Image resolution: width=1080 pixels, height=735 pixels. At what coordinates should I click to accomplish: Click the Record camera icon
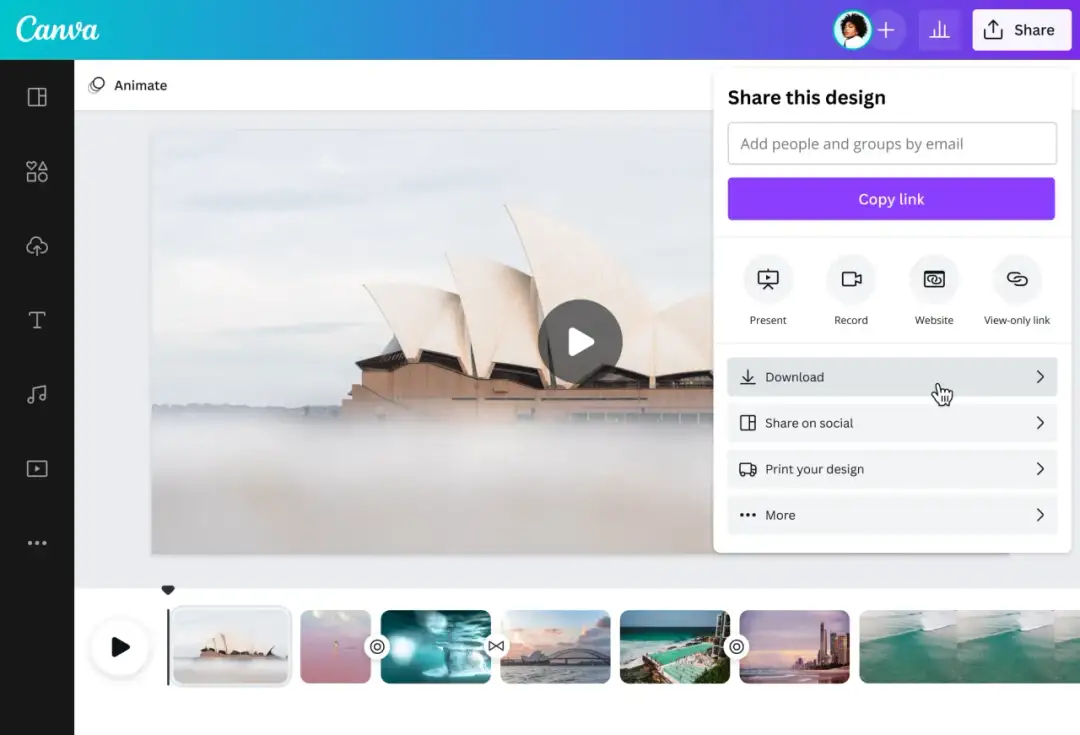pos(851,280)
